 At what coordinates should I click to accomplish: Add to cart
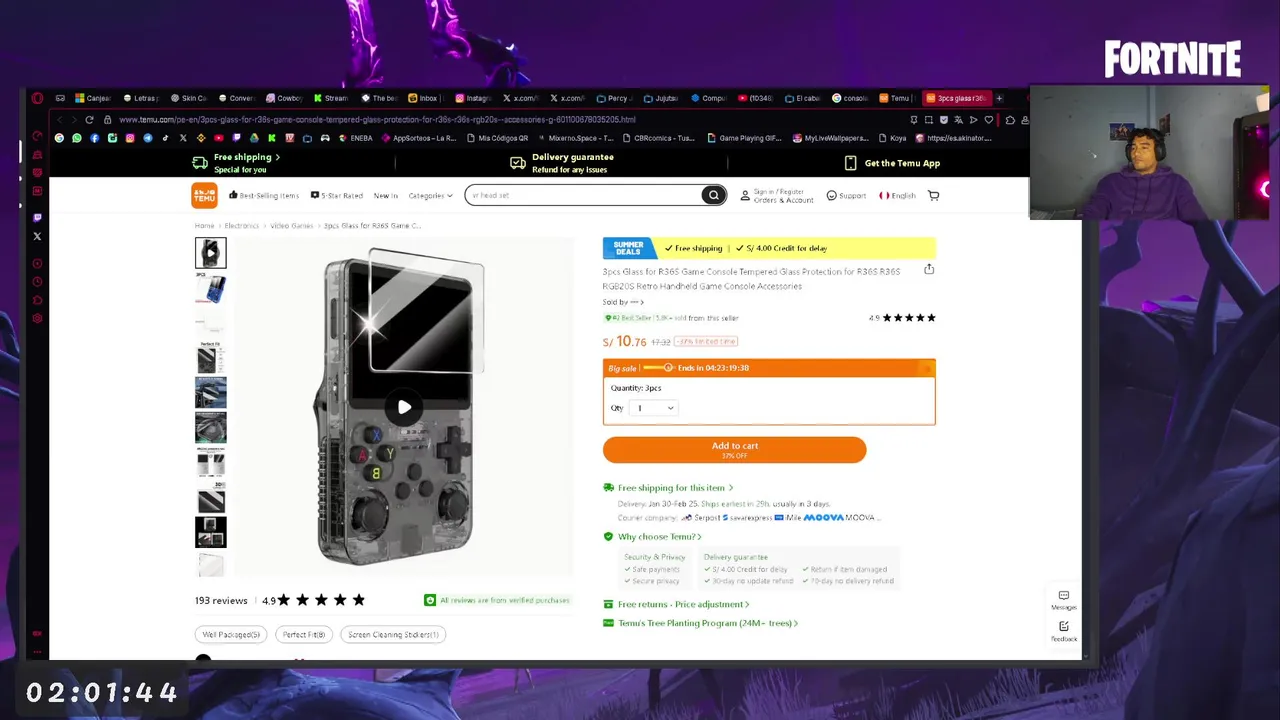point(734,449)
